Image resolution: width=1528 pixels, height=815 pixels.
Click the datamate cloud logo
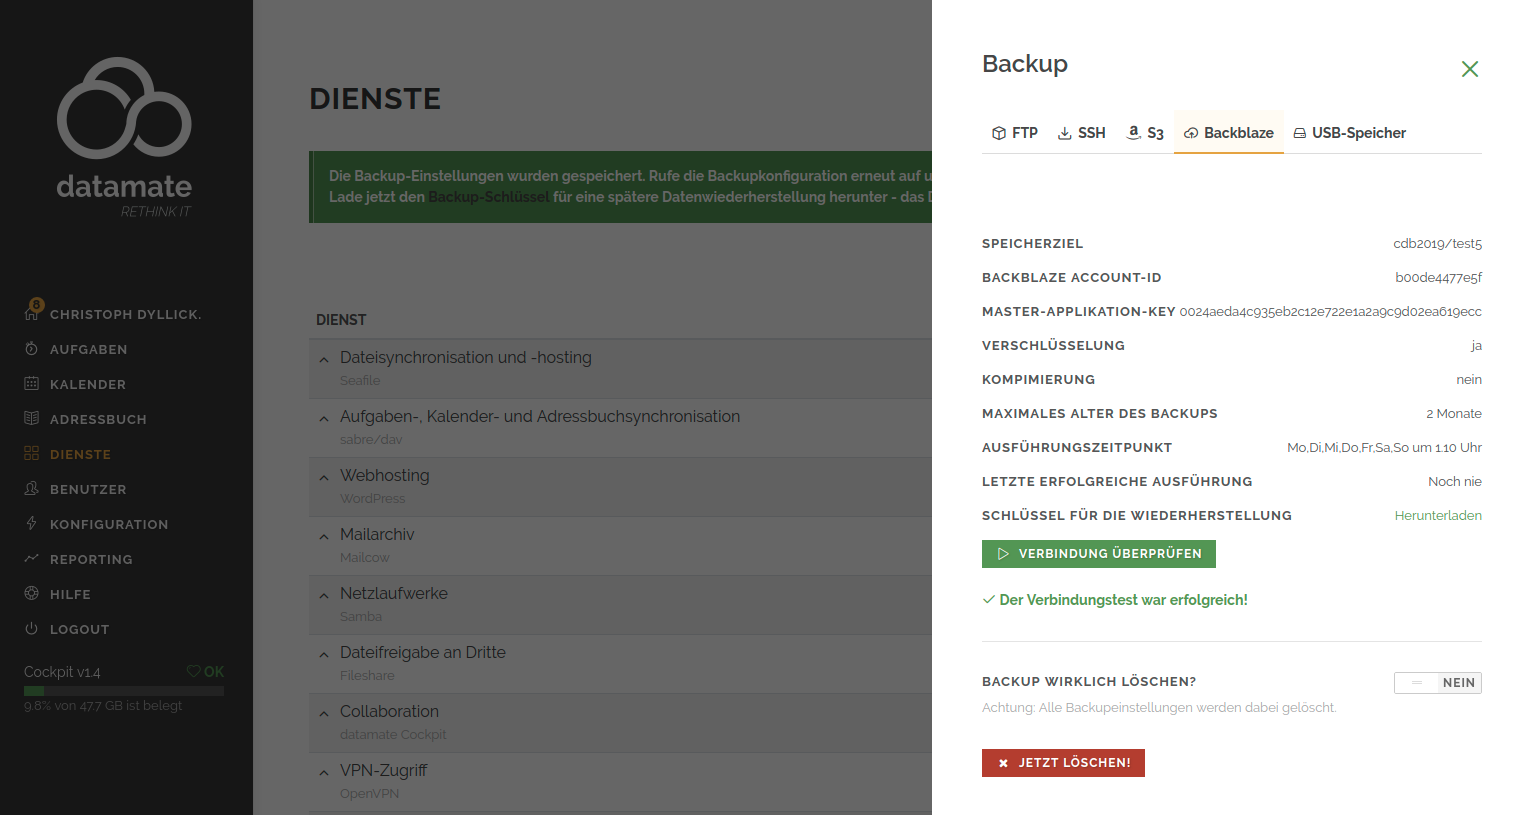(x=124, y=110)
